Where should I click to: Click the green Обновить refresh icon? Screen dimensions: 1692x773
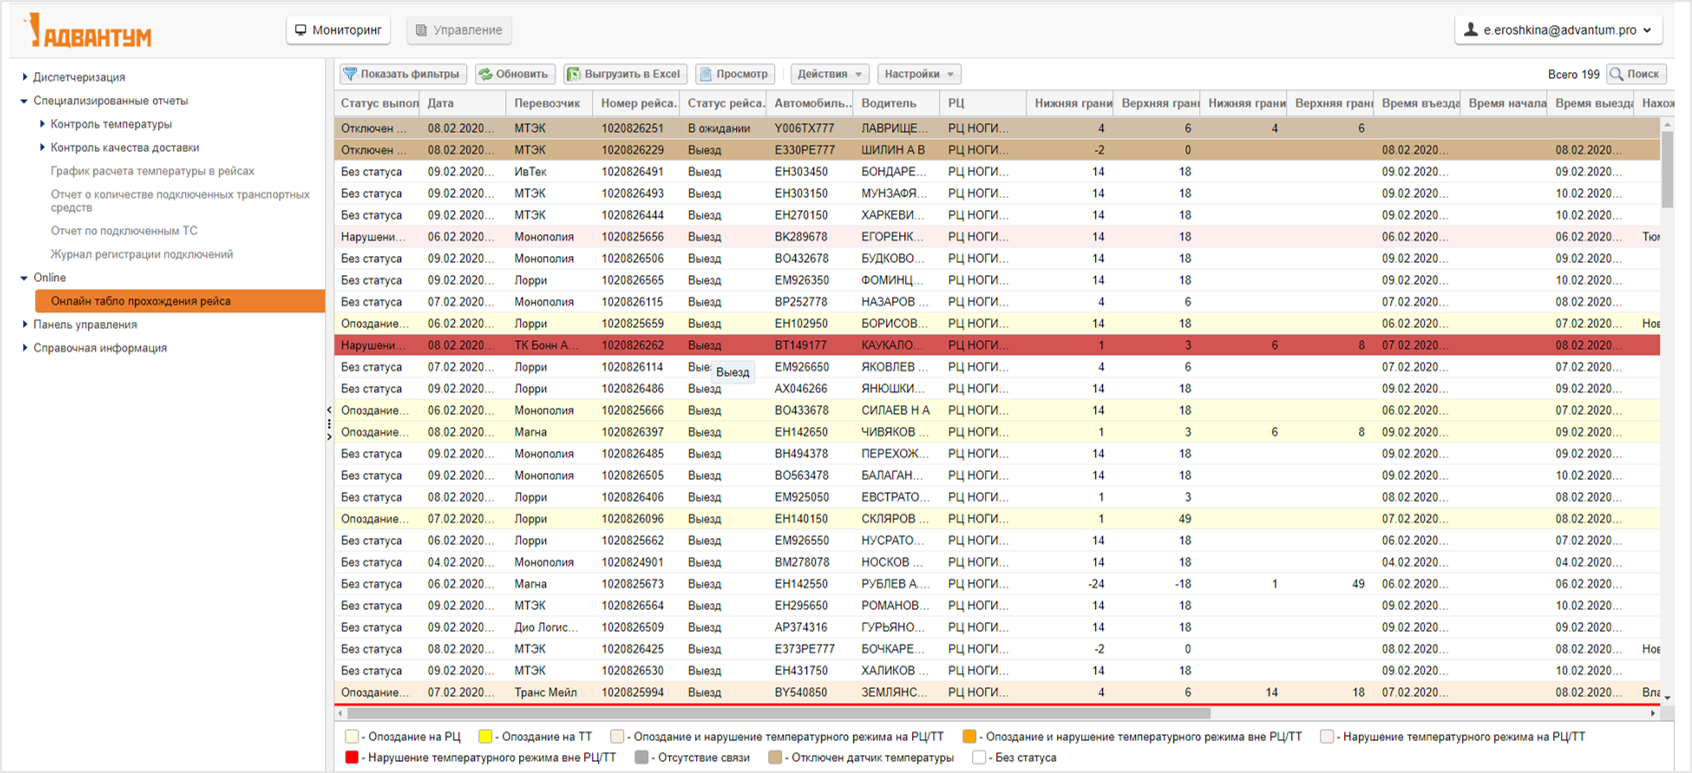click(485, 74)
